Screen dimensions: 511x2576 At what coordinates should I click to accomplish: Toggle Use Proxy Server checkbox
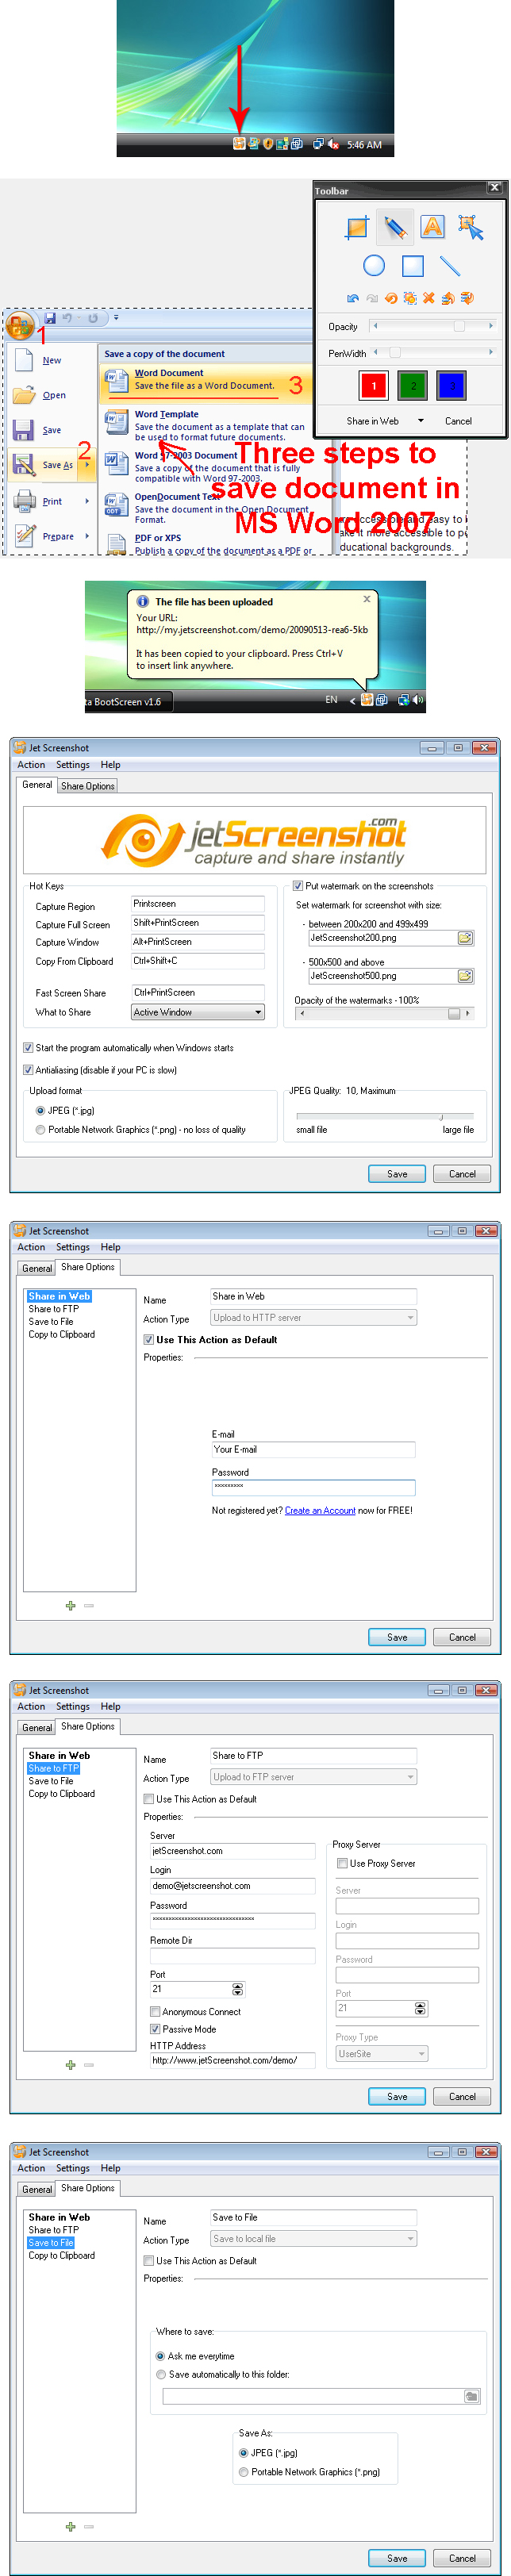pos(343,1863)
